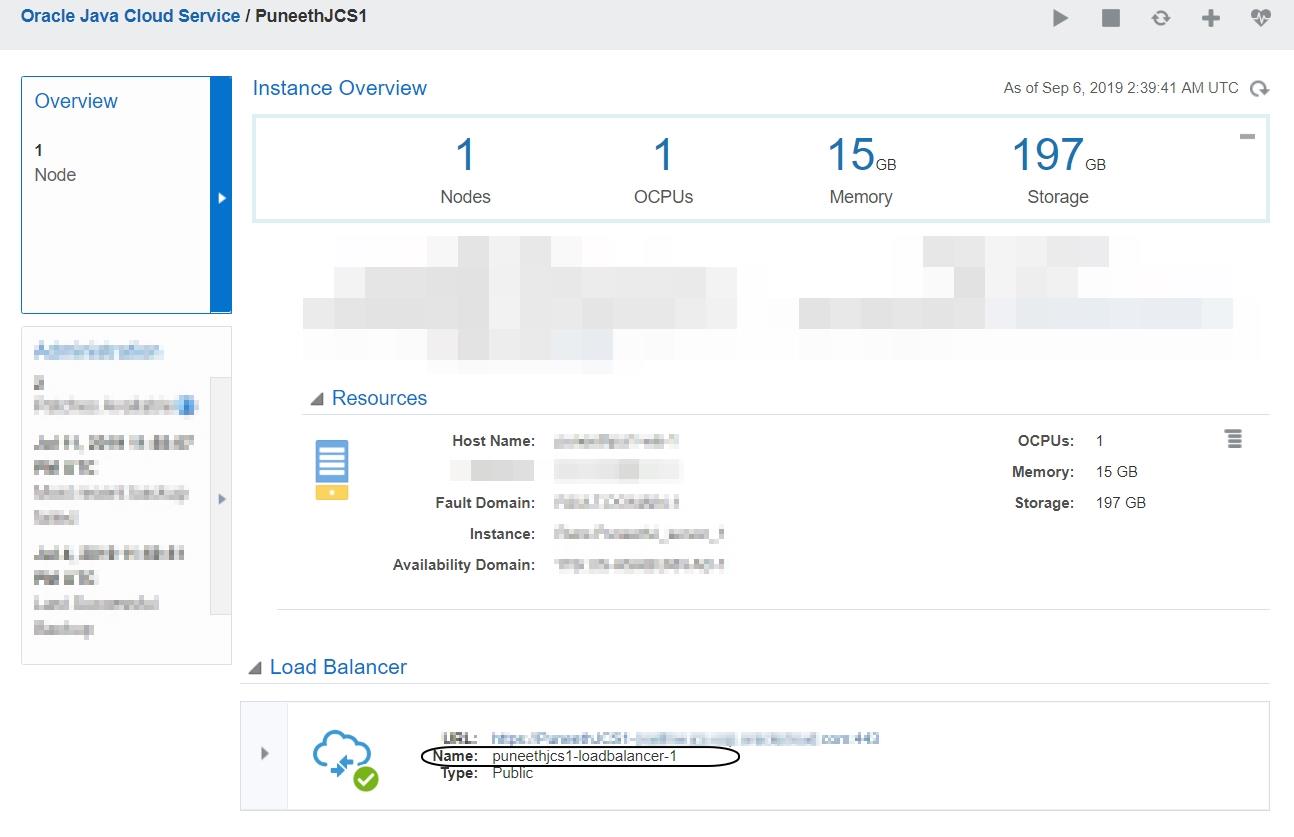Click the Resources Memory 15 GB value
Image resolution: width=1294 pixels, height=837 pixels.
pyautogui.click(x=1117, y=472)
